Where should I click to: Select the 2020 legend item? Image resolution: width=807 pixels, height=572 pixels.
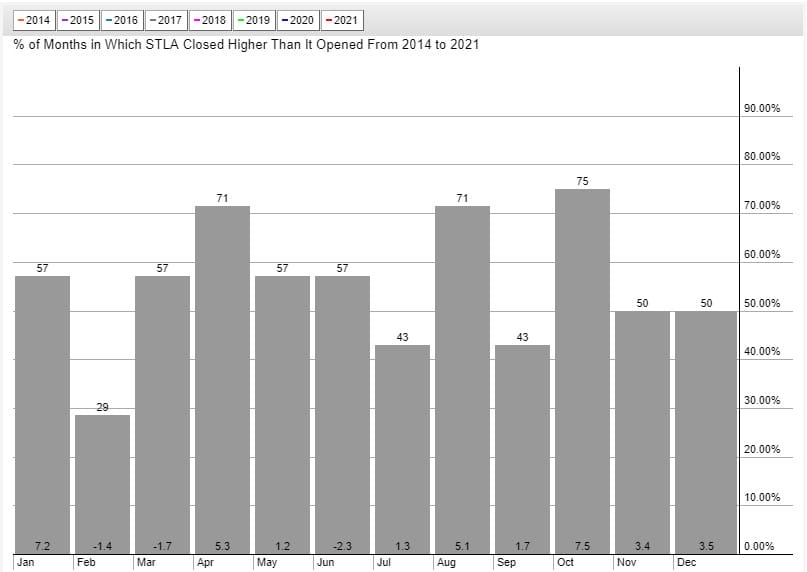299,20
